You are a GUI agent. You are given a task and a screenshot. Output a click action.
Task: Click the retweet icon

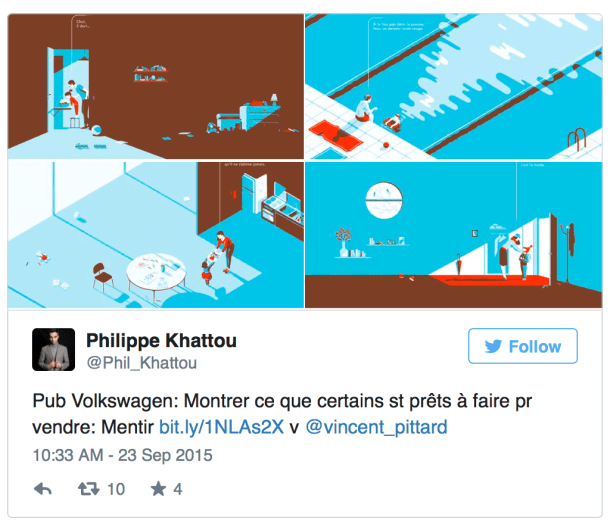(x=89, y=489)
